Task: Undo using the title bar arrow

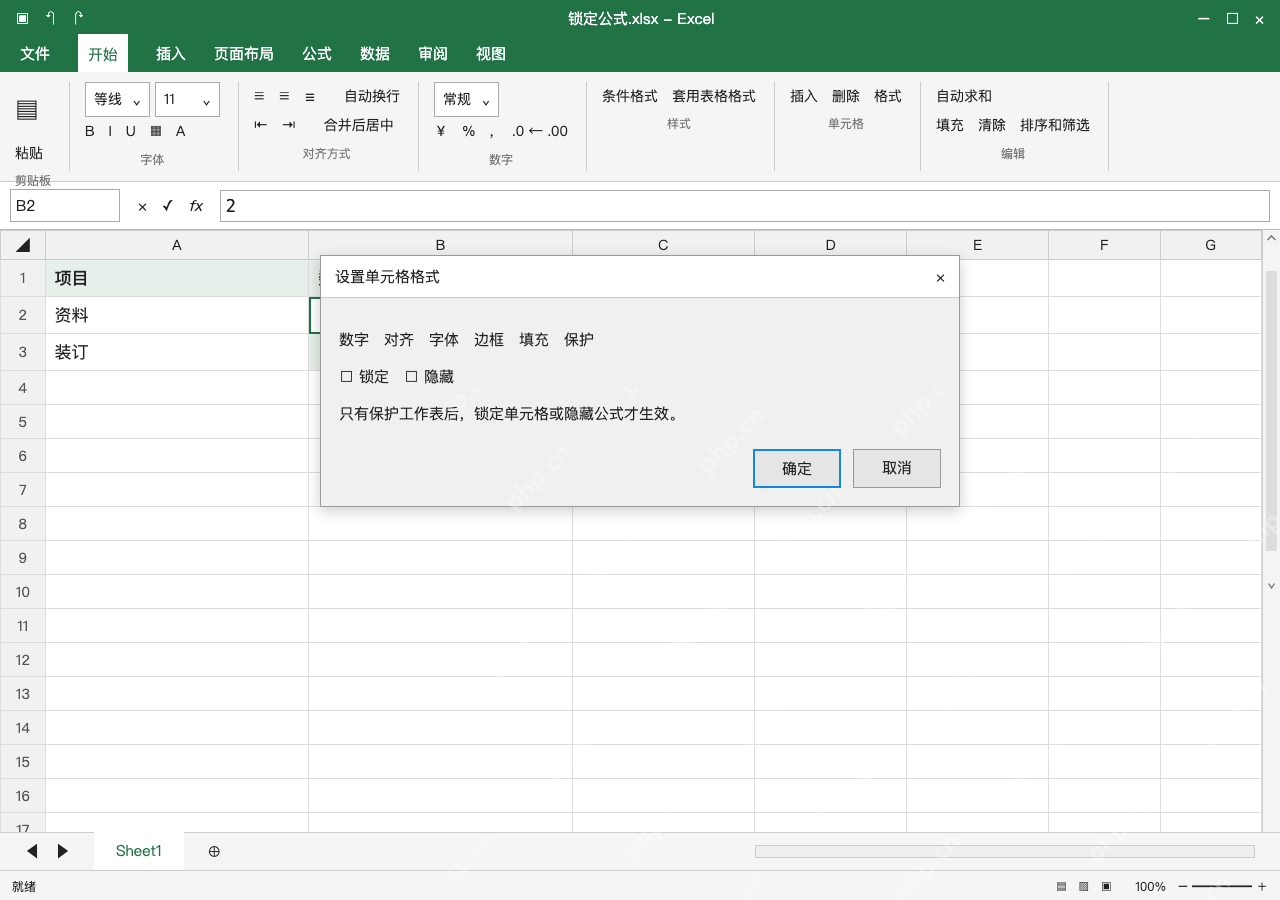Action: (x=50, y=18)
